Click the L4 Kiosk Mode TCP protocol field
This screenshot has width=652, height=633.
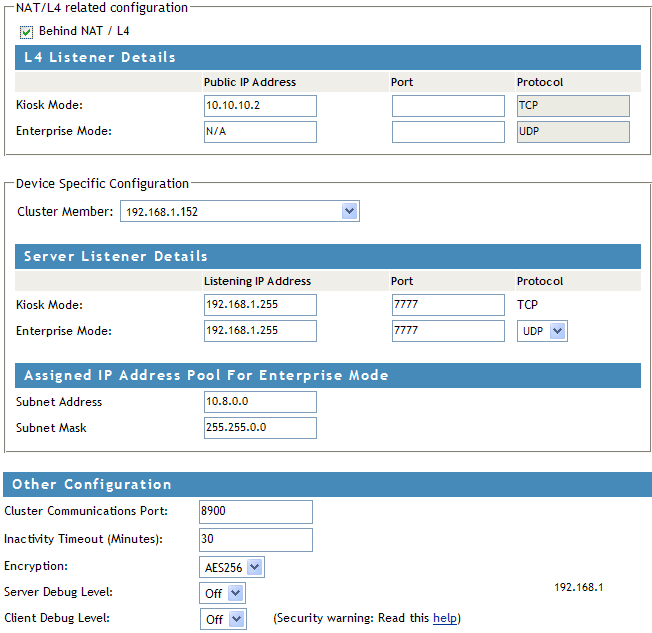pos(573,106)
